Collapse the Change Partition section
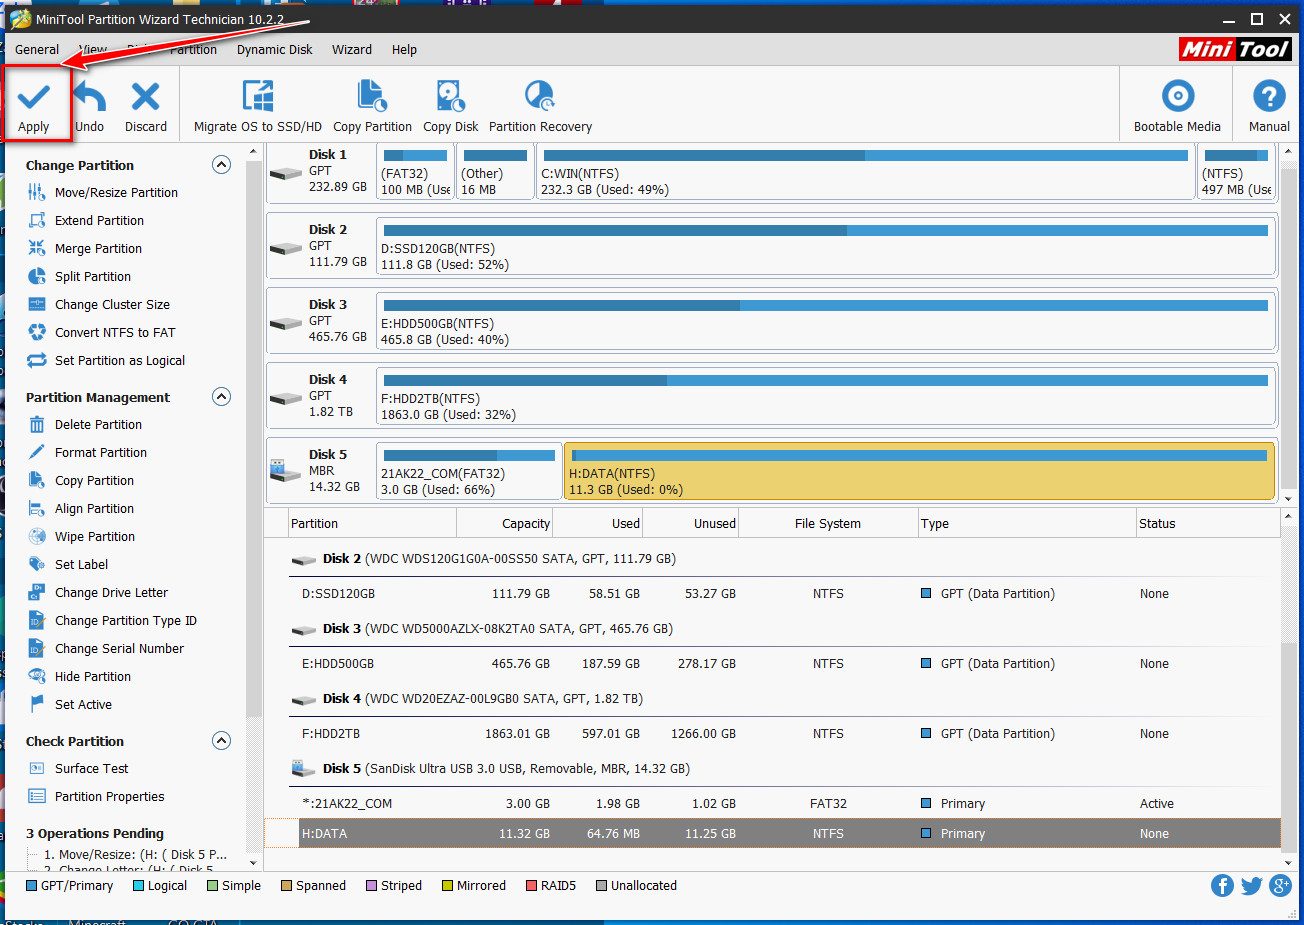The width and height of the screenshot is (1304, 925). tap(222, 165)
